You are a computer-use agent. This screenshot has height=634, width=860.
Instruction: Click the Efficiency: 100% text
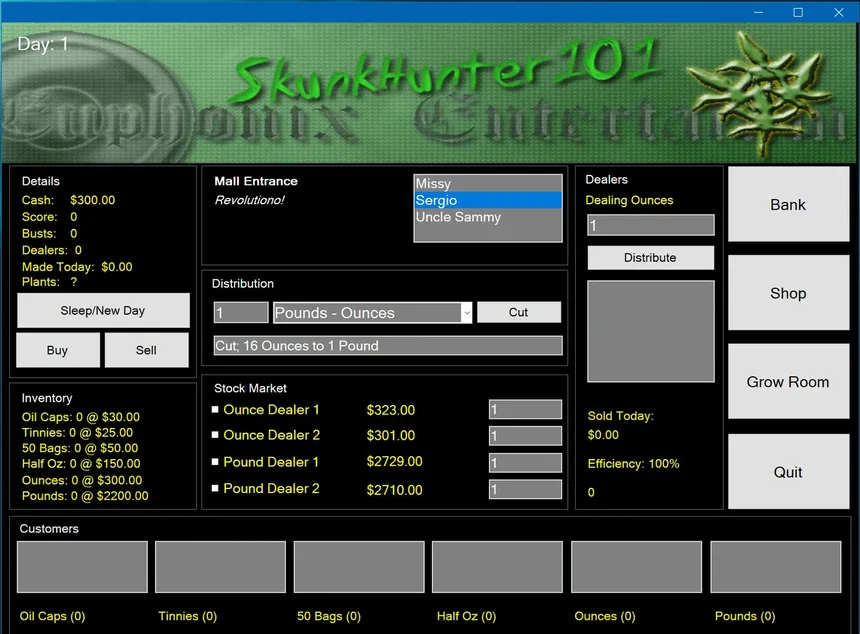pyautogui.click(x=633, y=463)
